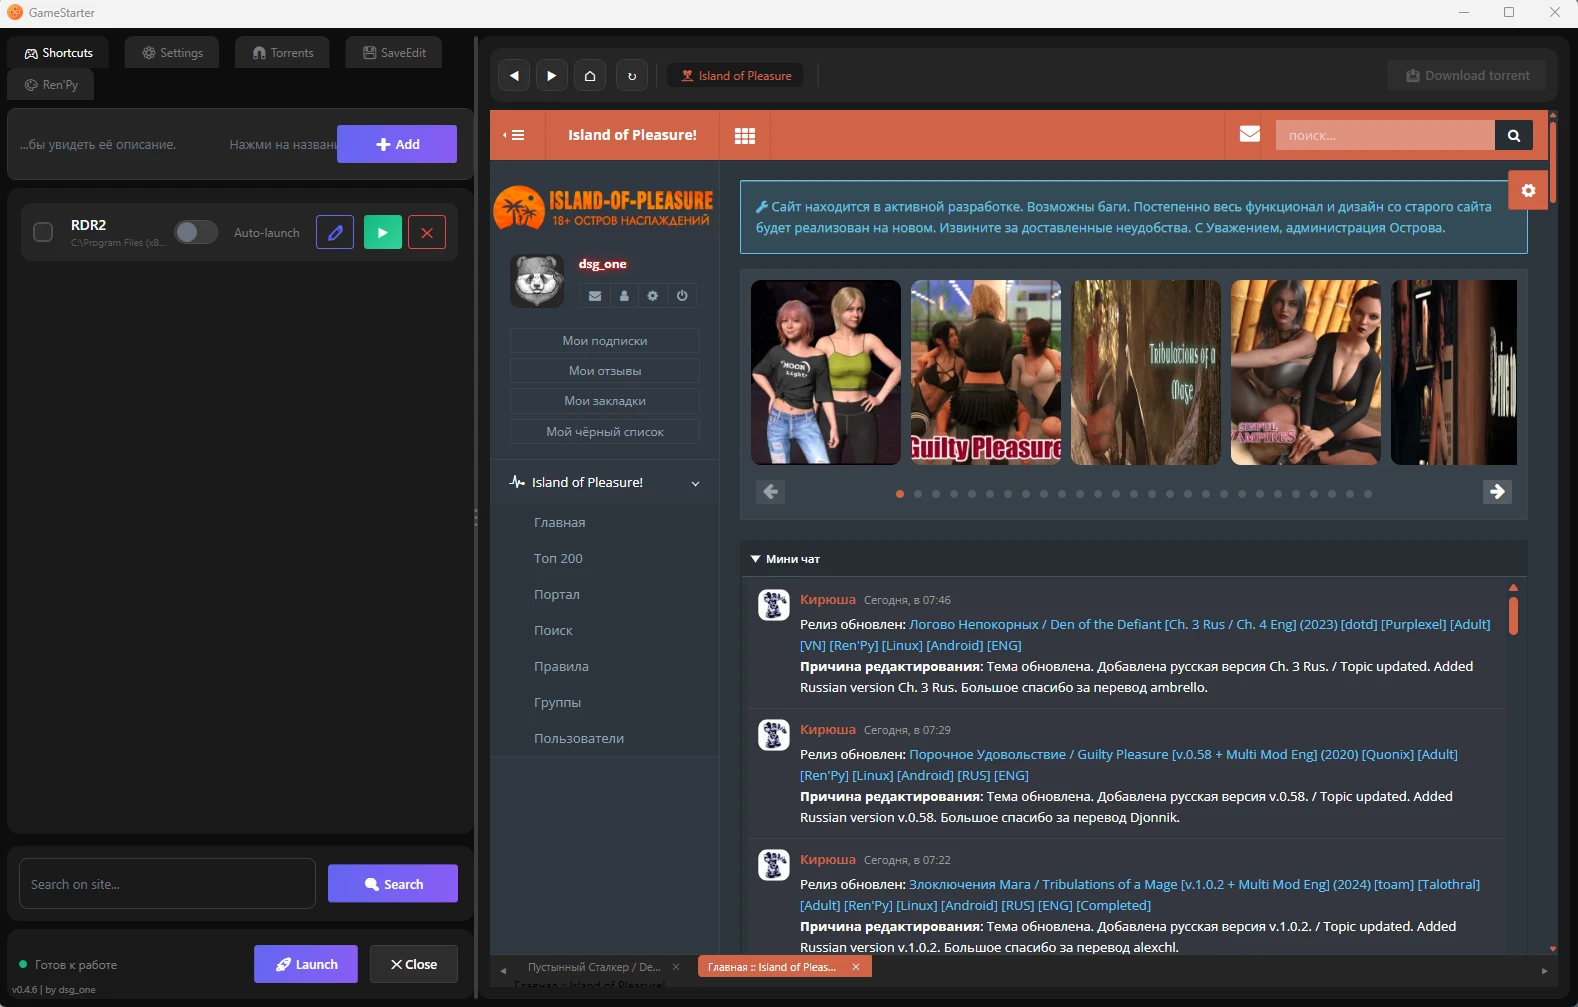The height and width of the screenshot is (1007, 1578).
Task: Run RDR2 with the green play icon
Action: click(x=382, y=233)
